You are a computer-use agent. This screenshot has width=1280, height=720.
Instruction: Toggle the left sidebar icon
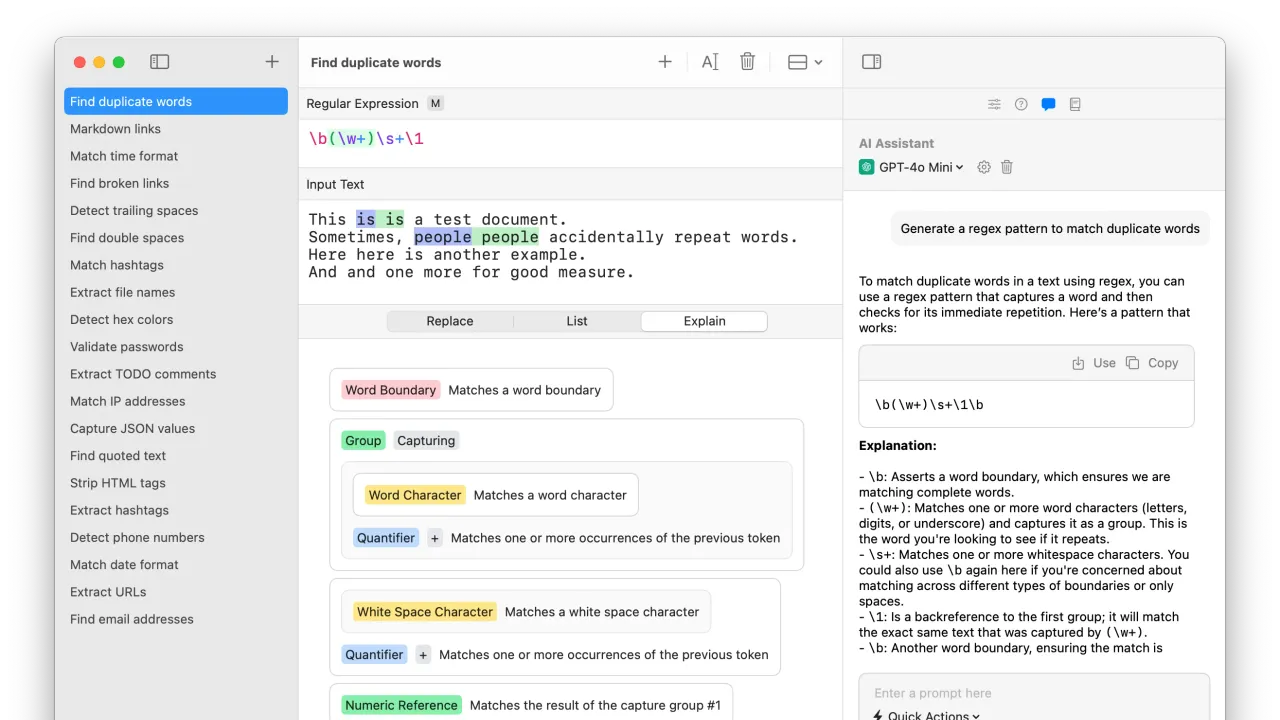[x=160, y=62]
